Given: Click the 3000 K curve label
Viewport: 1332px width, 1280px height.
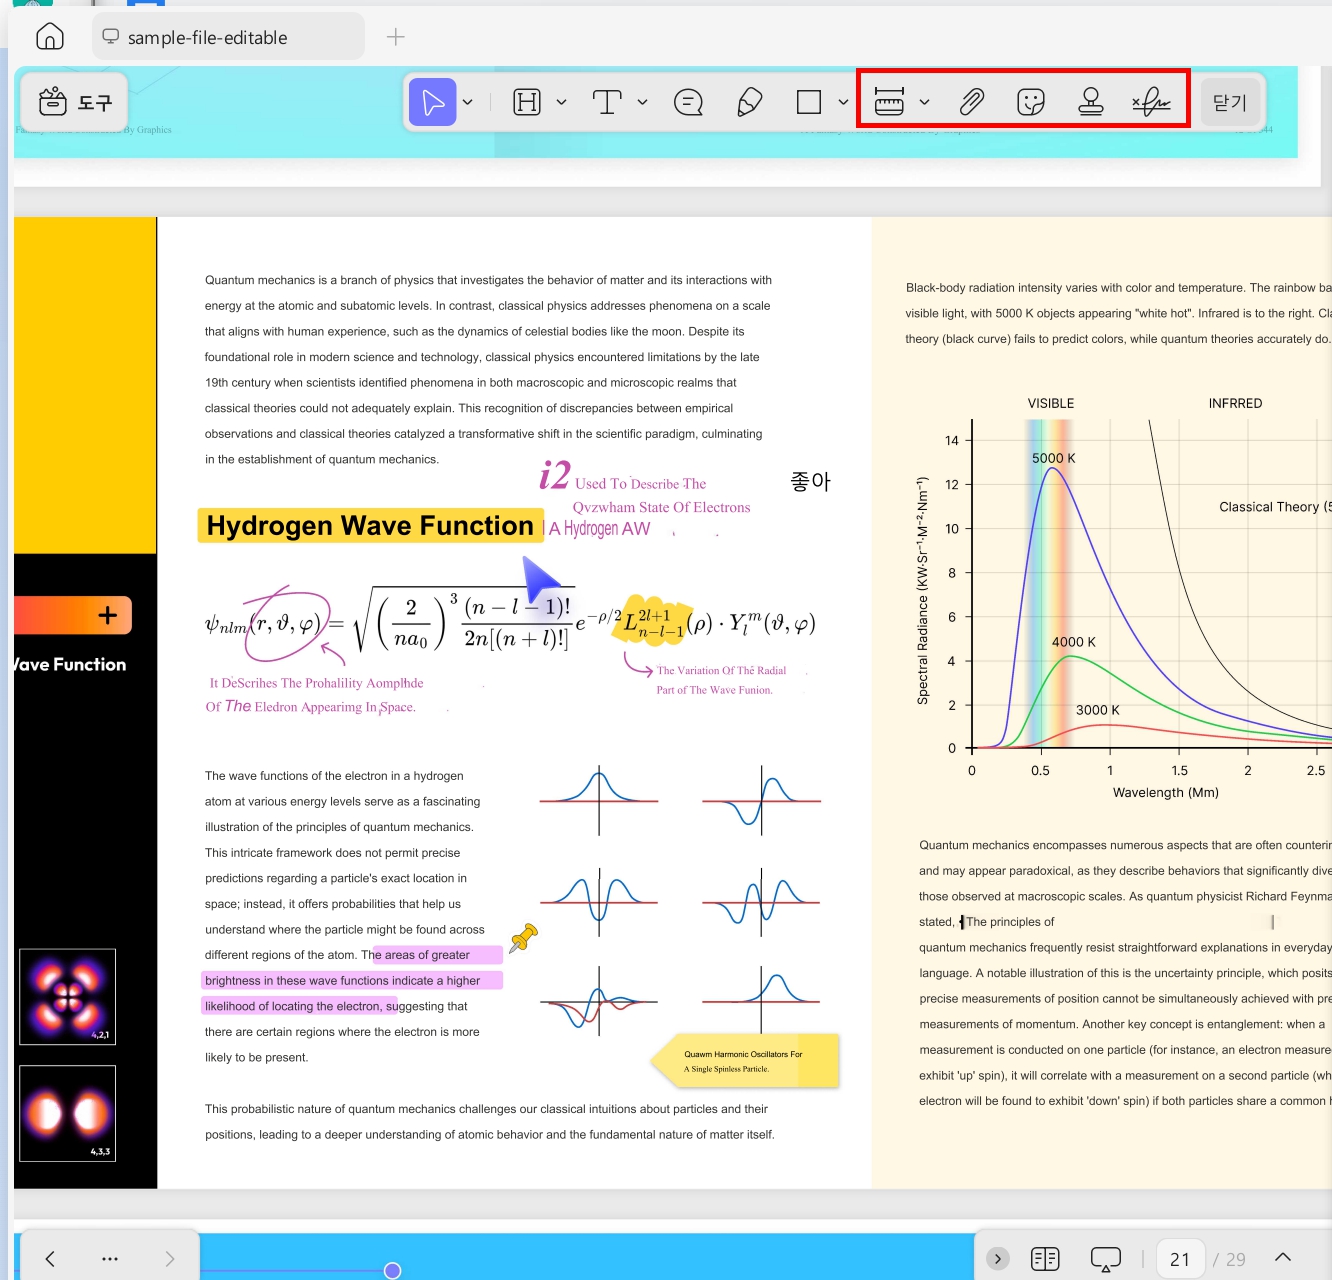Looking at the screenshot, I should [1098, 710].
